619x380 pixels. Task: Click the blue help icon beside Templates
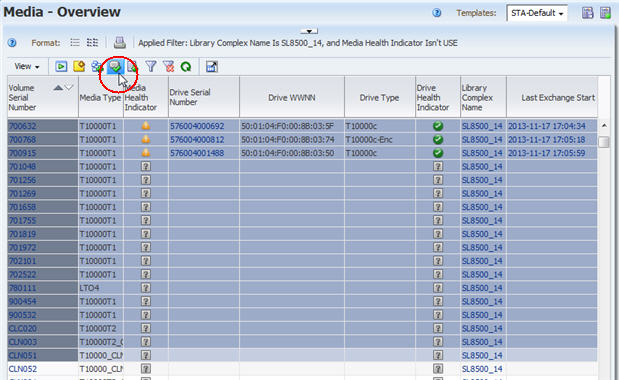[x=437, y=13]
